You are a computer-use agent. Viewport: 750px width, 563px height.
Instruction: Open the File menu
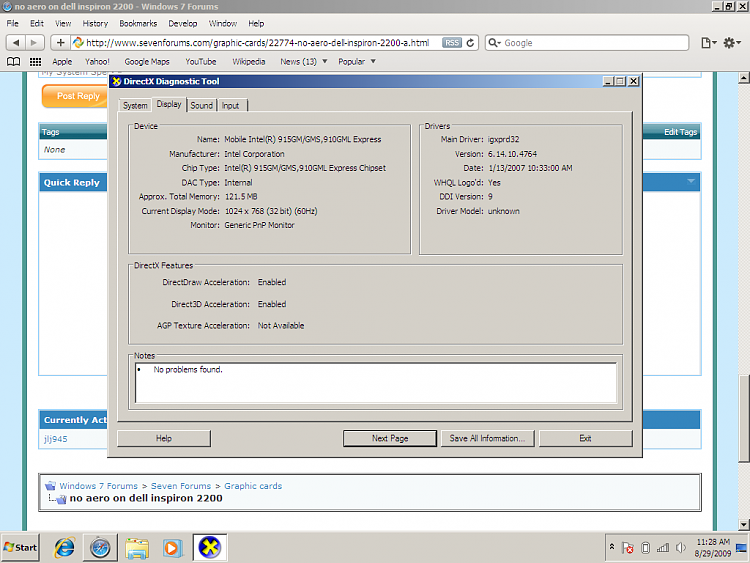click(12, 23)
